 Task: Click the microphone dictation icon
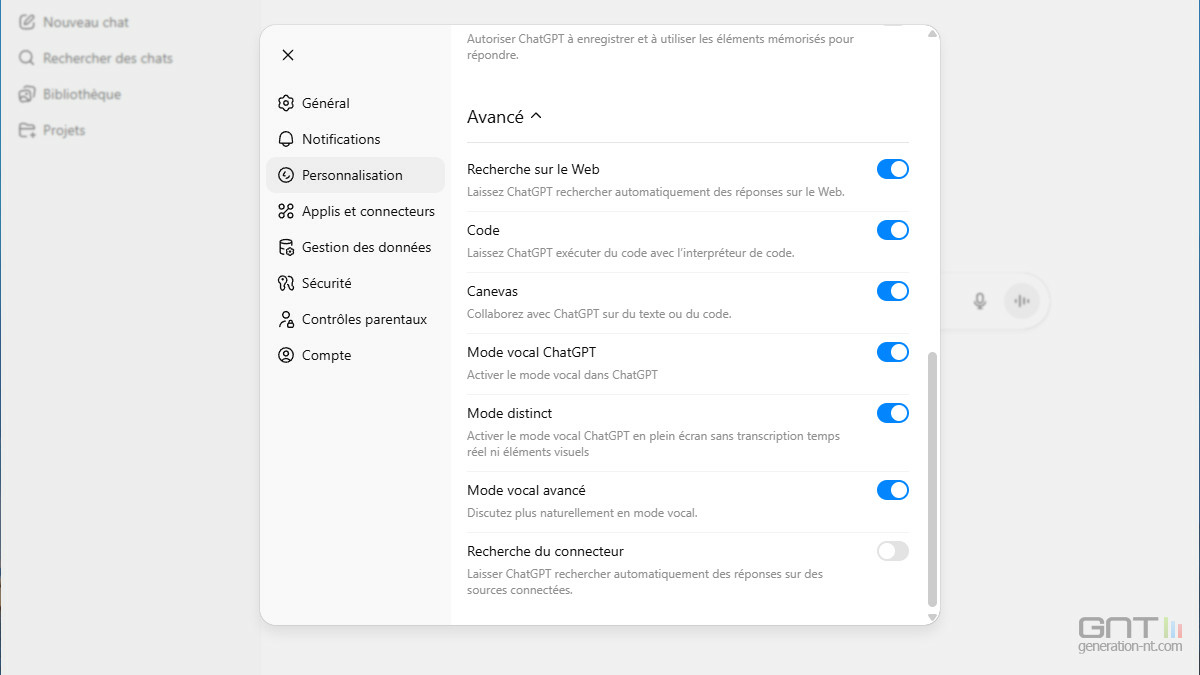(x=980, y=301)
